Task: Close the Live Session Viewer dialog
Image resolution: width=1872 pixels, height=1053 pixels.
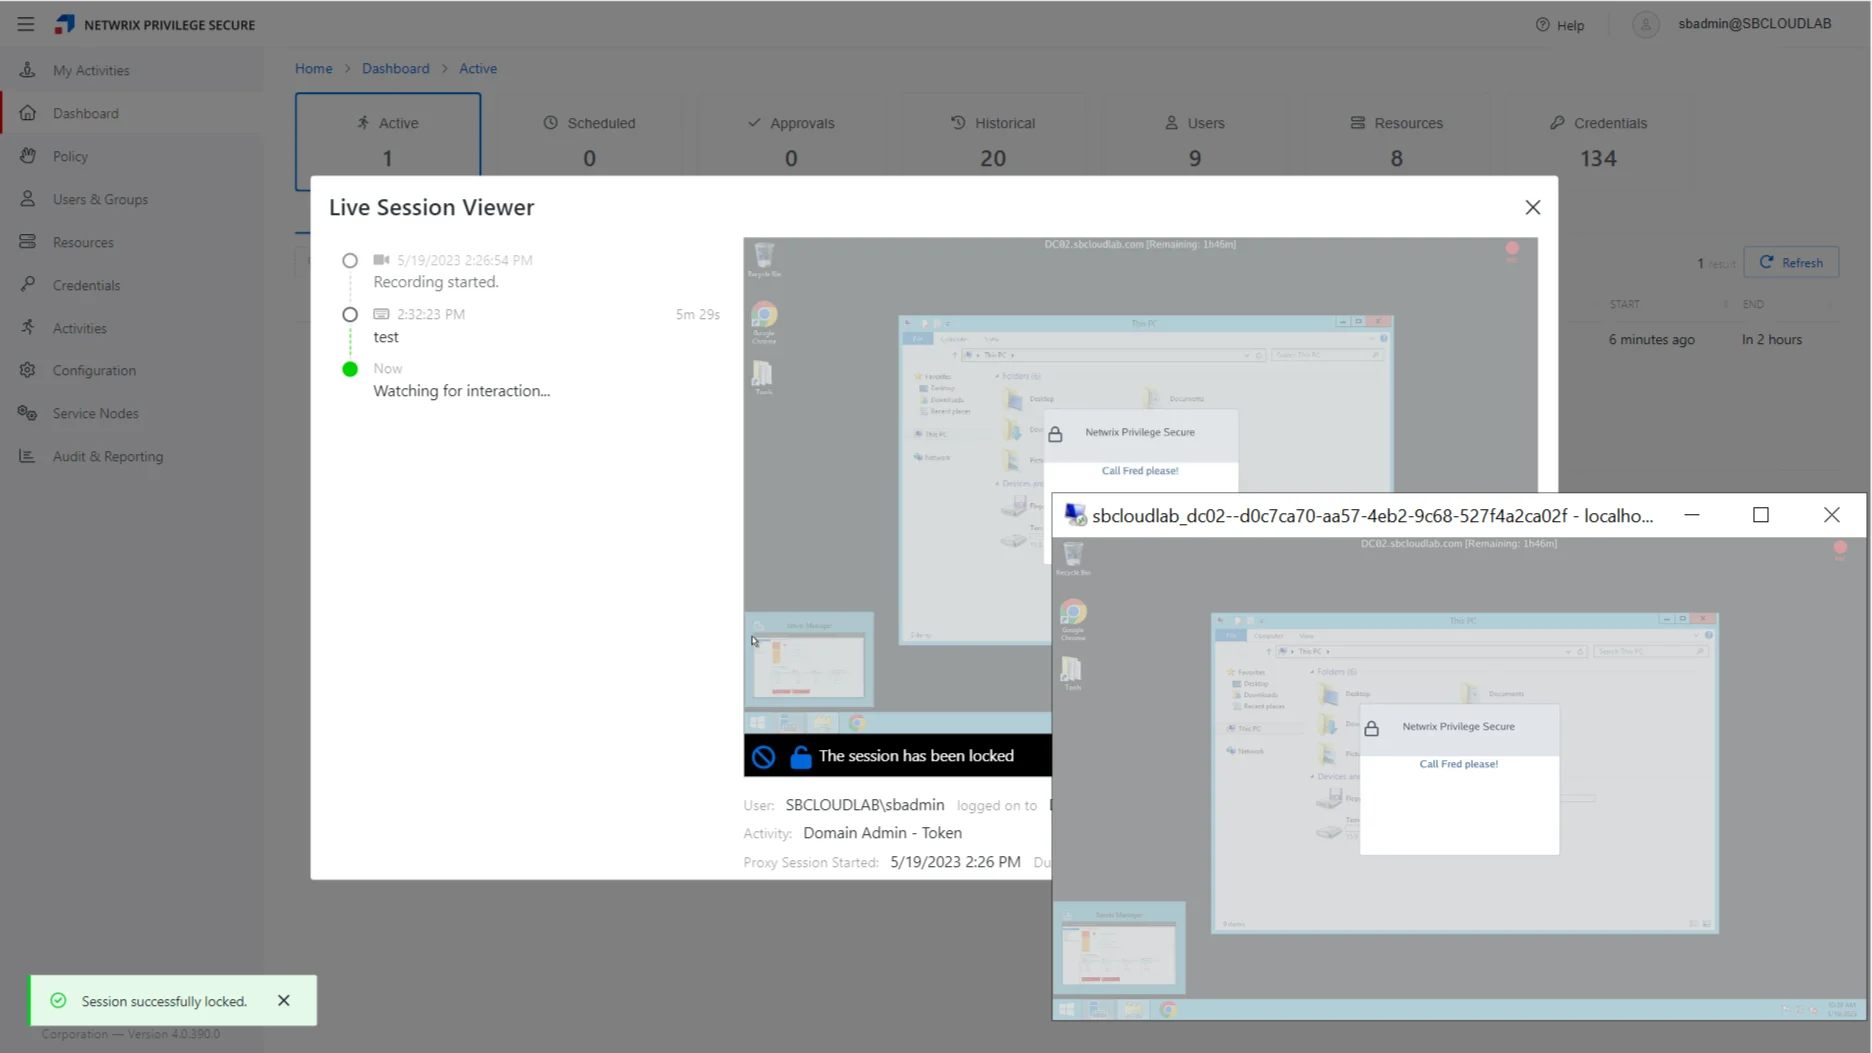Action: [x=1532, y=207]
